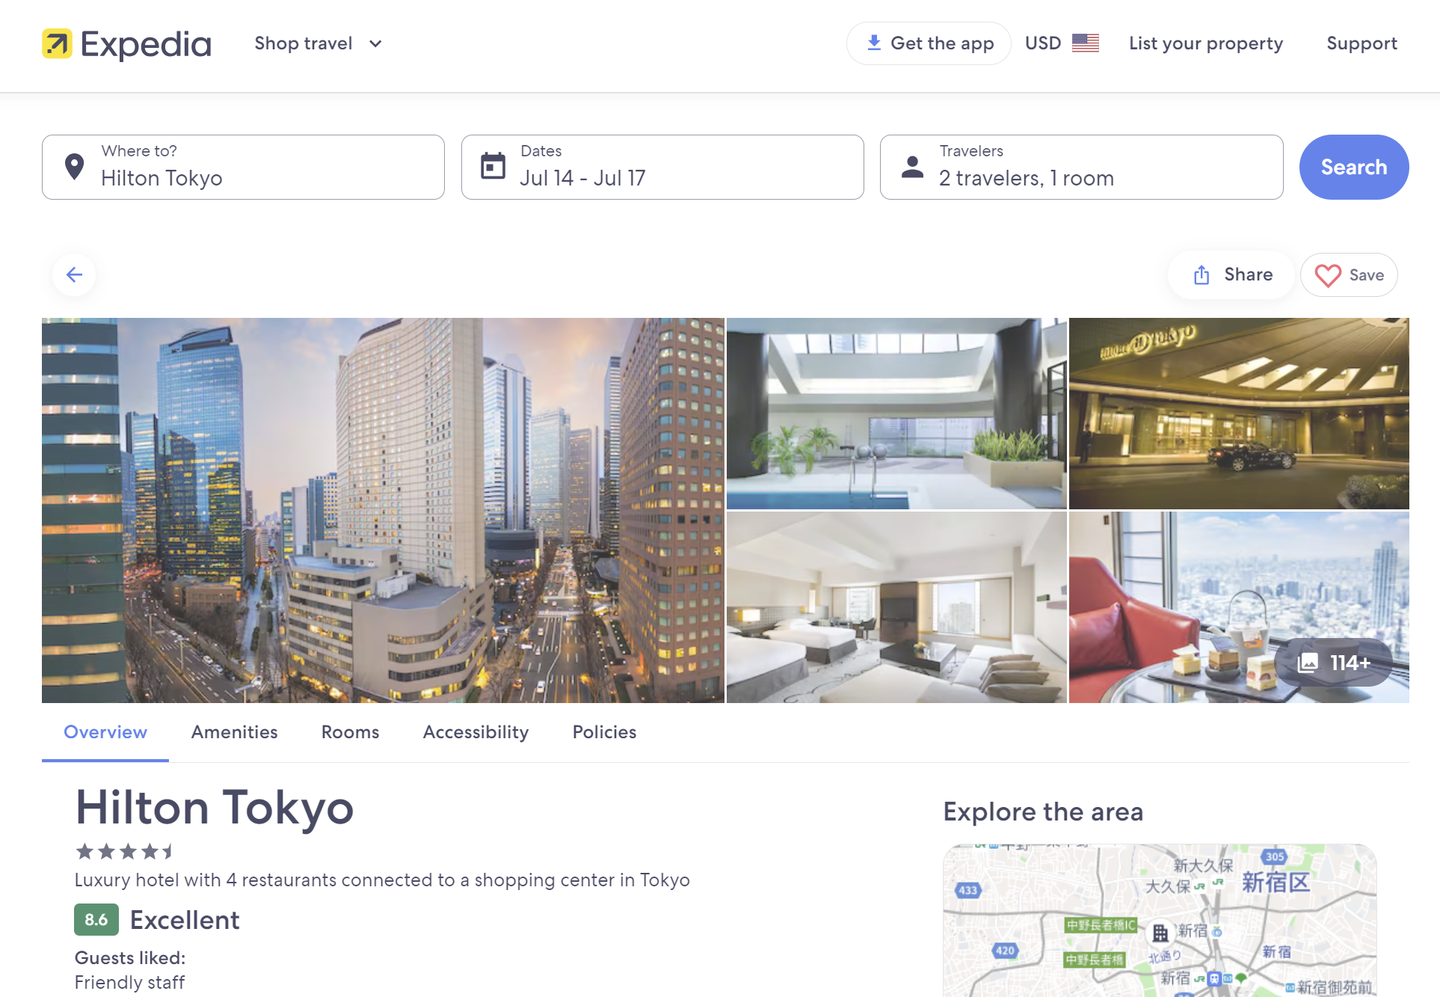
Task: Click the Share upload icon
Action: coord(1202,275)
